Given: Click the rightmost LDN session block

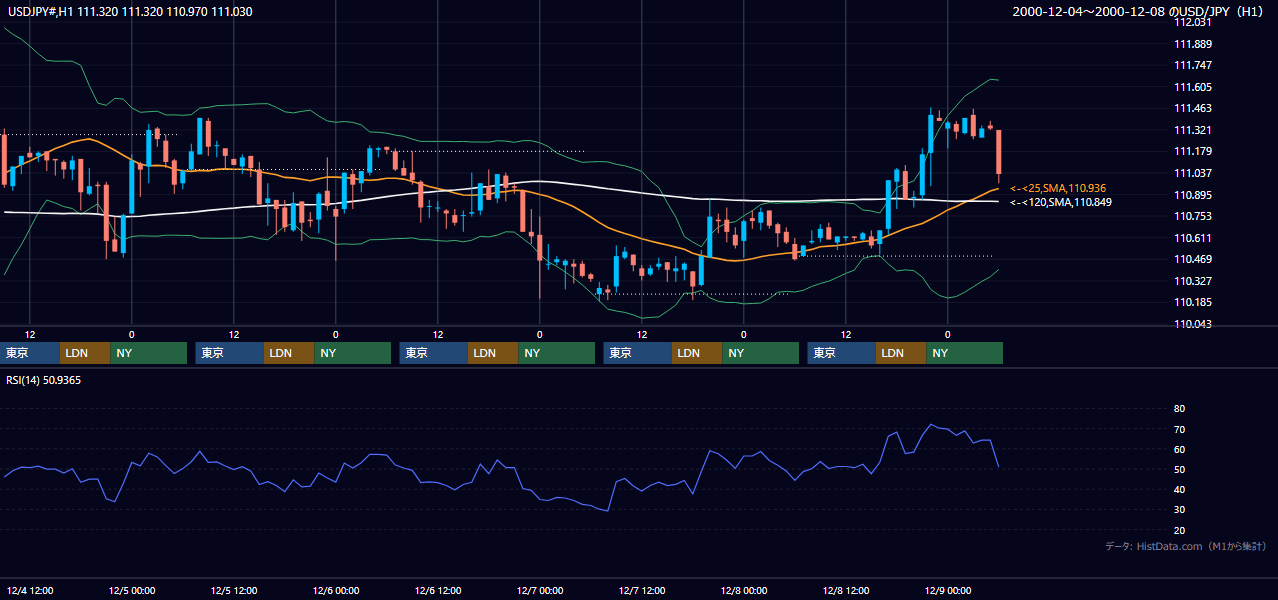Looking at the screenshot, I should tap(901, 353).
